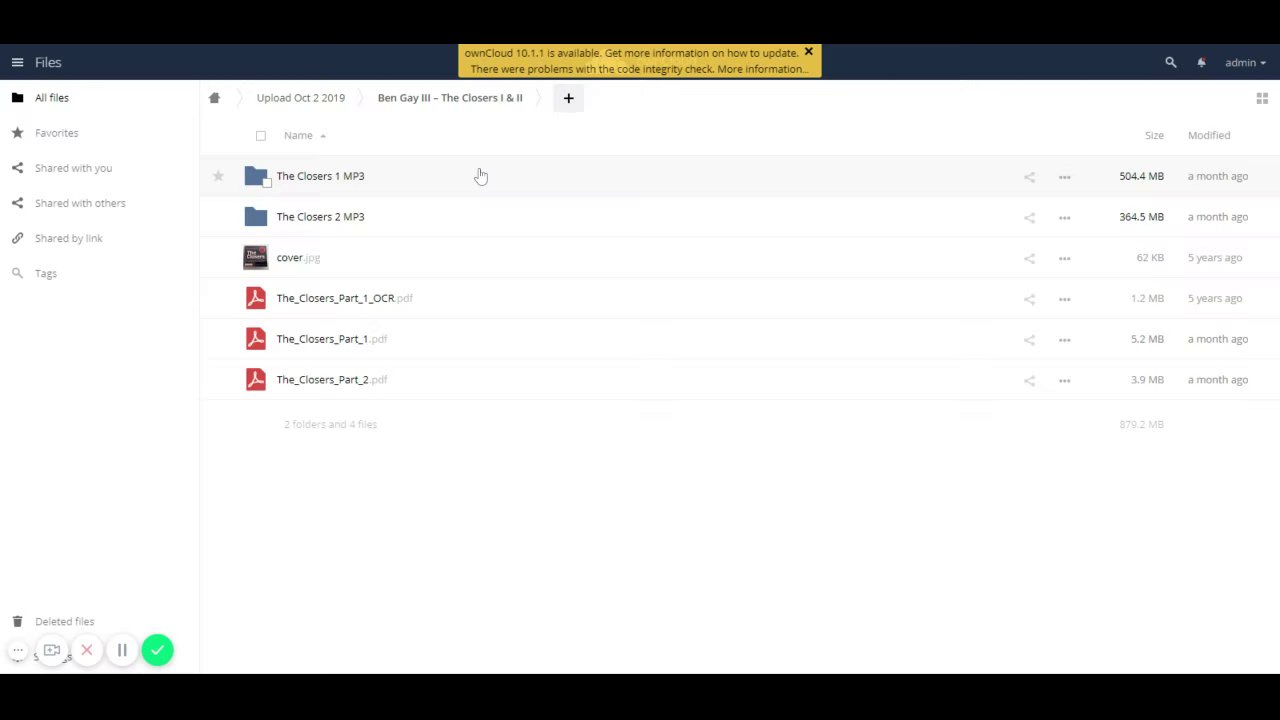Open The_Closers_Part_1.pdf
This screenshot has width=1280, height=720.
pyautogui.click(x=331, y=339)
